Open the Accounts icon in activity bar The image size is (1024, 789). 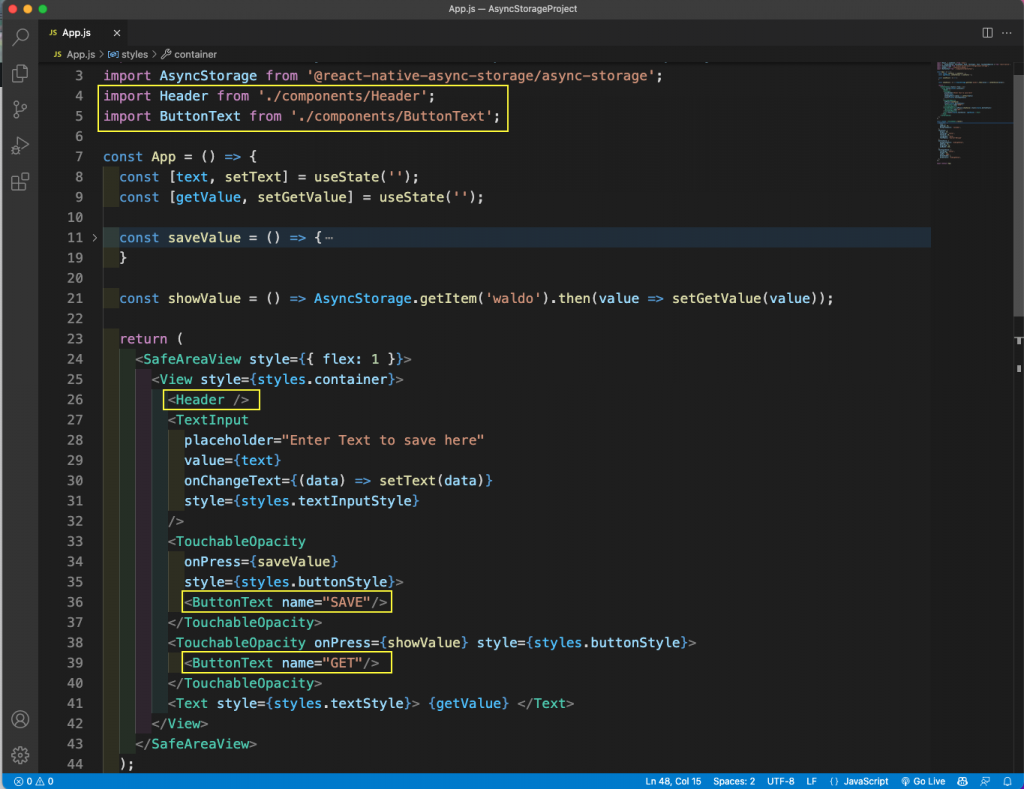coord(20,719)
